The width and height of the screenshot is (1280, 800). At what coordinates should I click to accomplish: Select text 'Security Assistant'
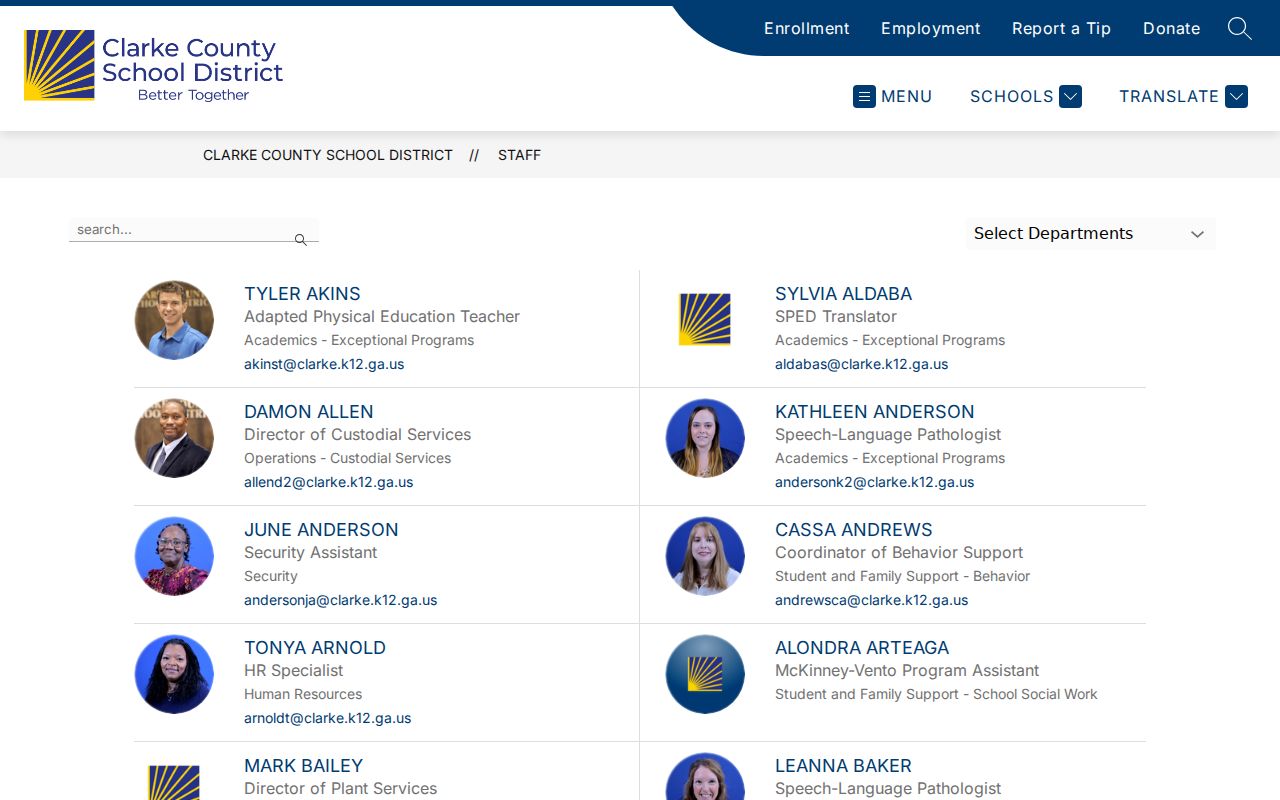[x=311, y=553]
